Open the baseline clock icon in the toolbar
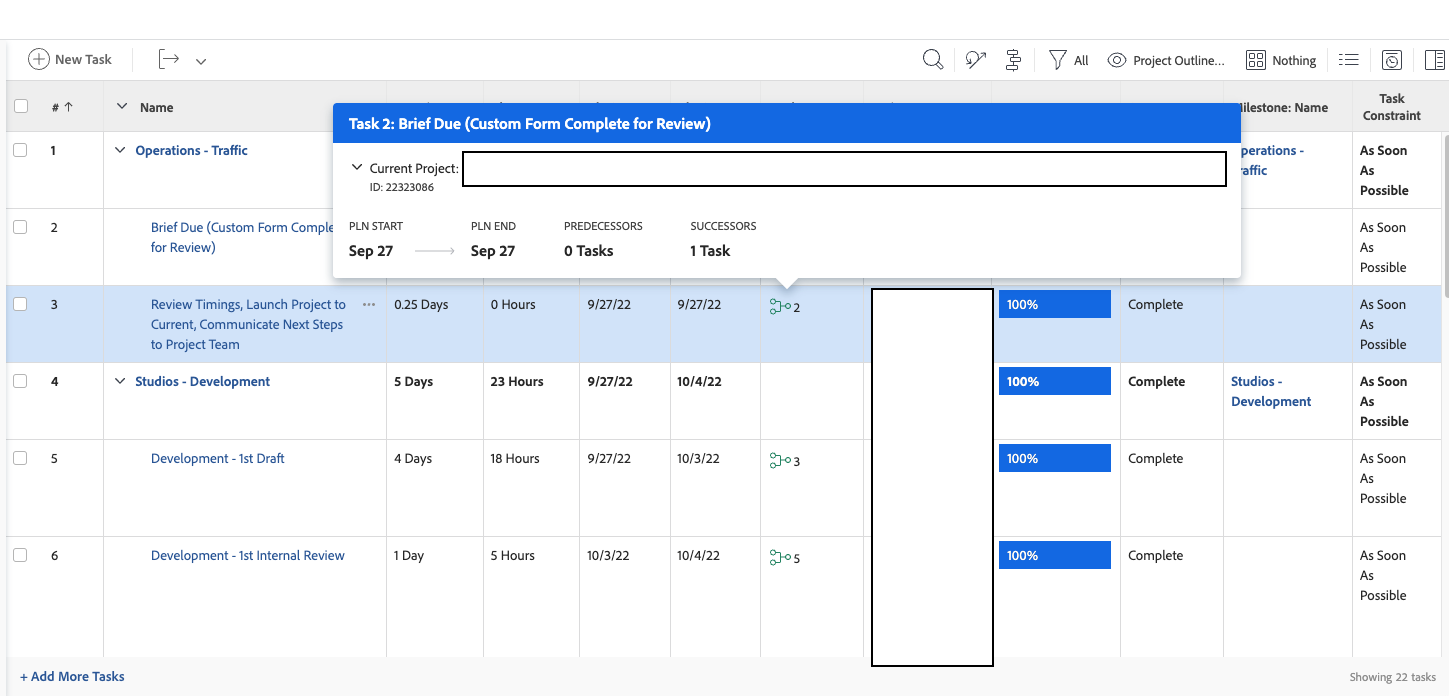Screen dimensions: 1449x696 (x=1392, y=60)
